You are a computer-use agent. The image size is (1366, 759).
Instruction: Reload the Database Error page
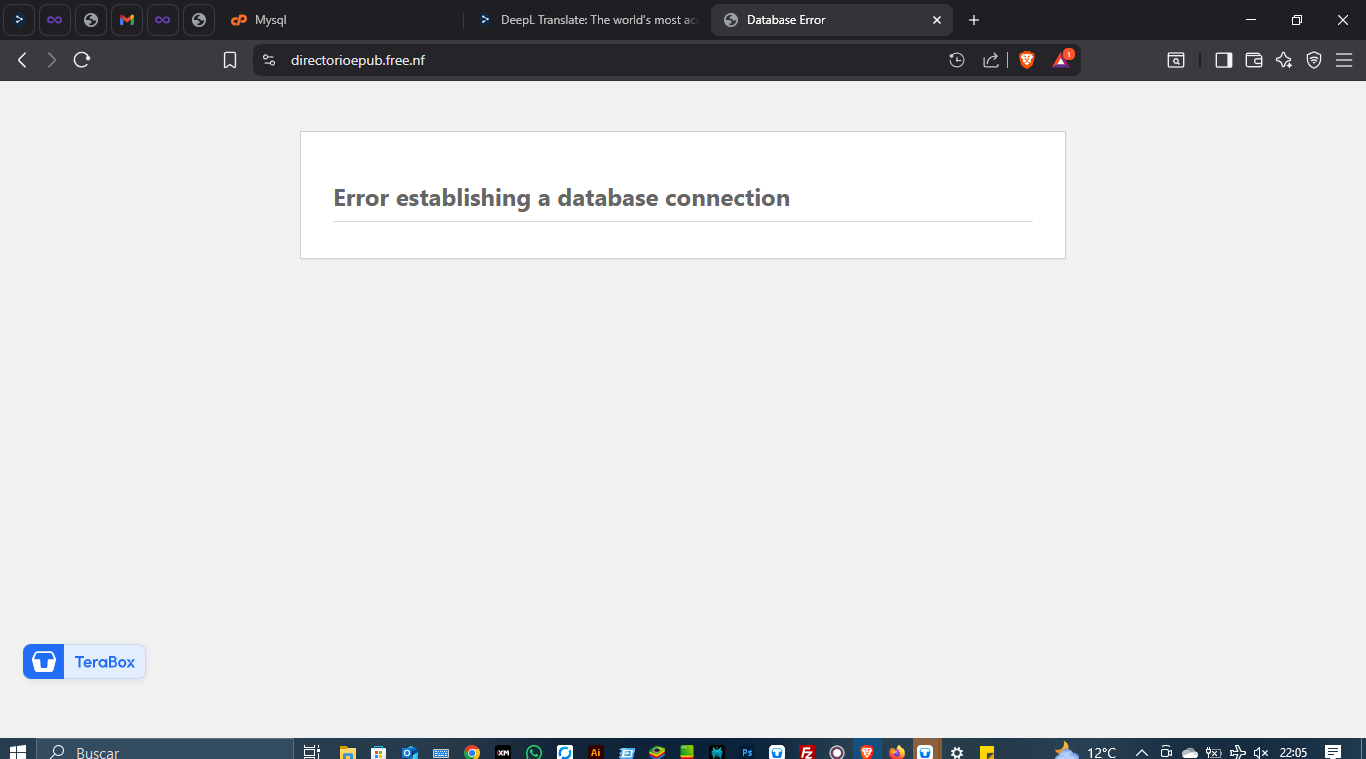click(x=82, y=60)
